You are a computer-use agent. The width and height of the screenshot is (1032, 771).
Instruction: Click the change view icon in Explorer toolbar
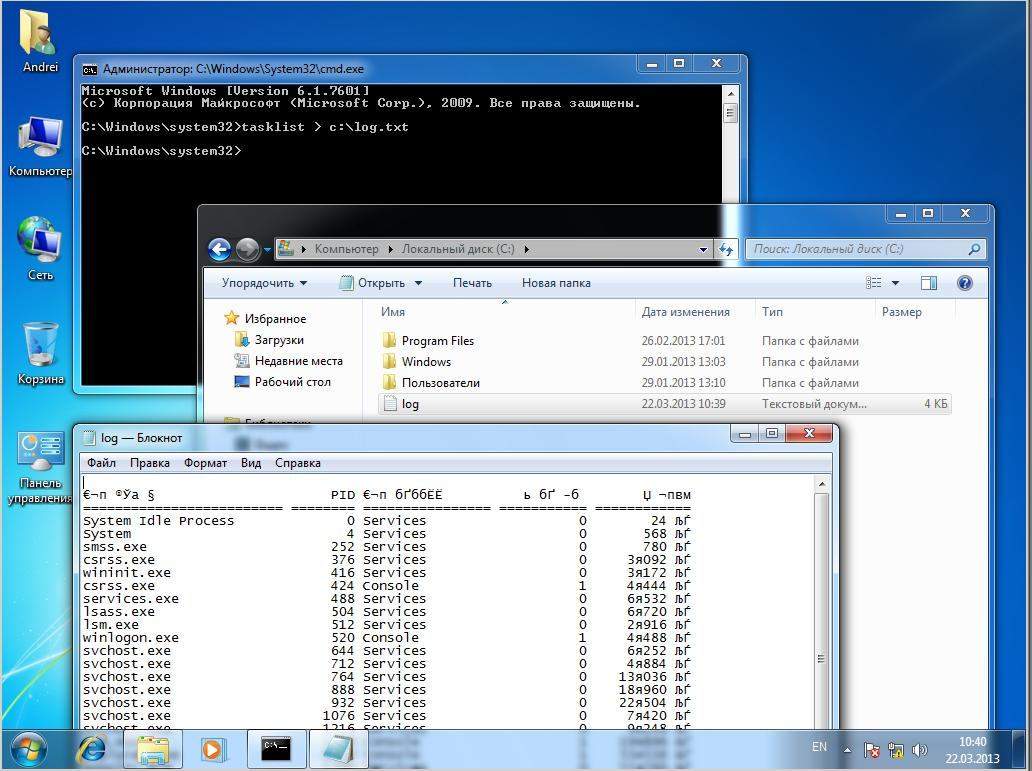(x=873, y=283)
